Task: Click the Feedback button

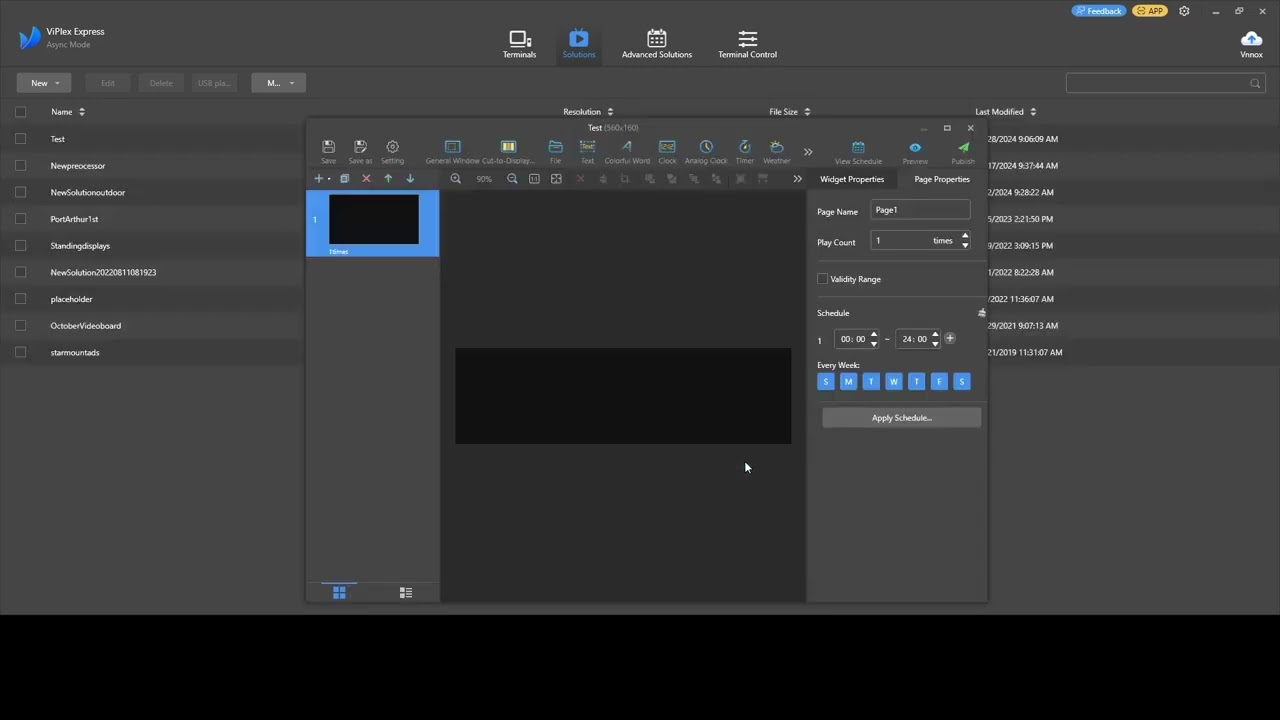Action: 1099,11
